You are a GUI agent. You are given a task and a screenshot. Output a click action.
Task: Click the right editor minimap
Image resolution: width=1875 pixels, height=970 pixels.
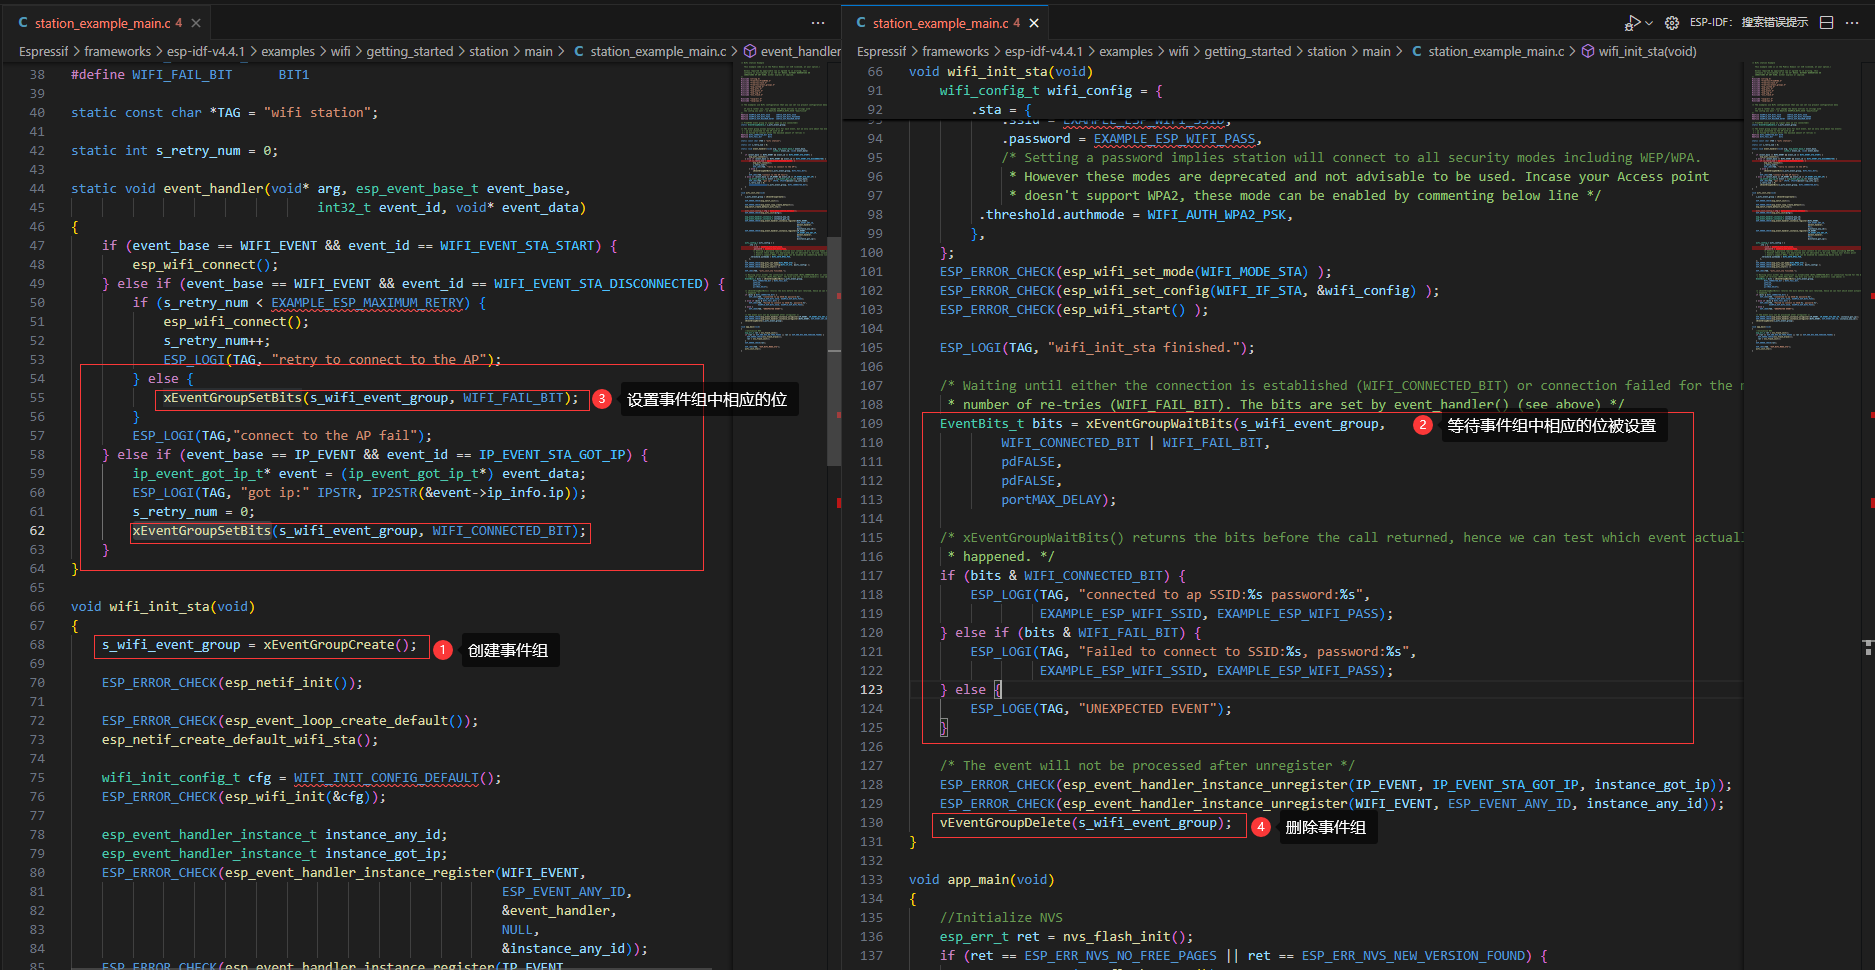[1804, 205]
